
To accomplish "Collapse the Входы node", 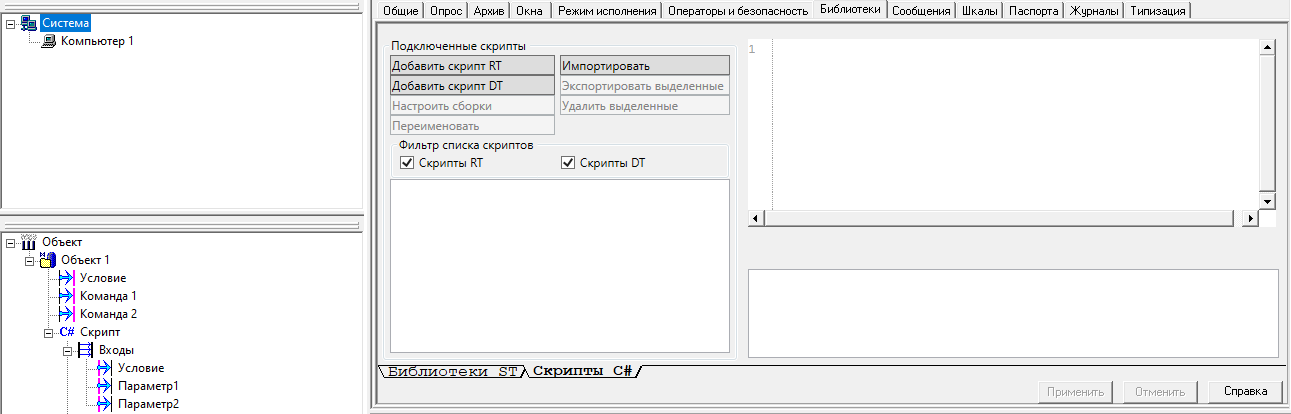I will pyautogui.click(x=68, y=350).
